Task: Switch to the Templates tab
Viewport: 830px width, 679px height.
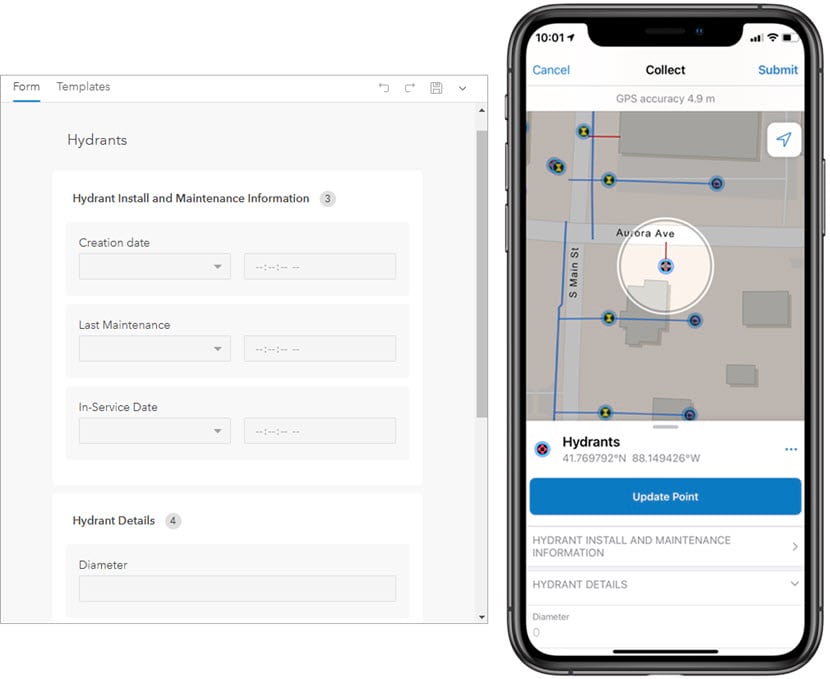Action: tap(83, 87)
